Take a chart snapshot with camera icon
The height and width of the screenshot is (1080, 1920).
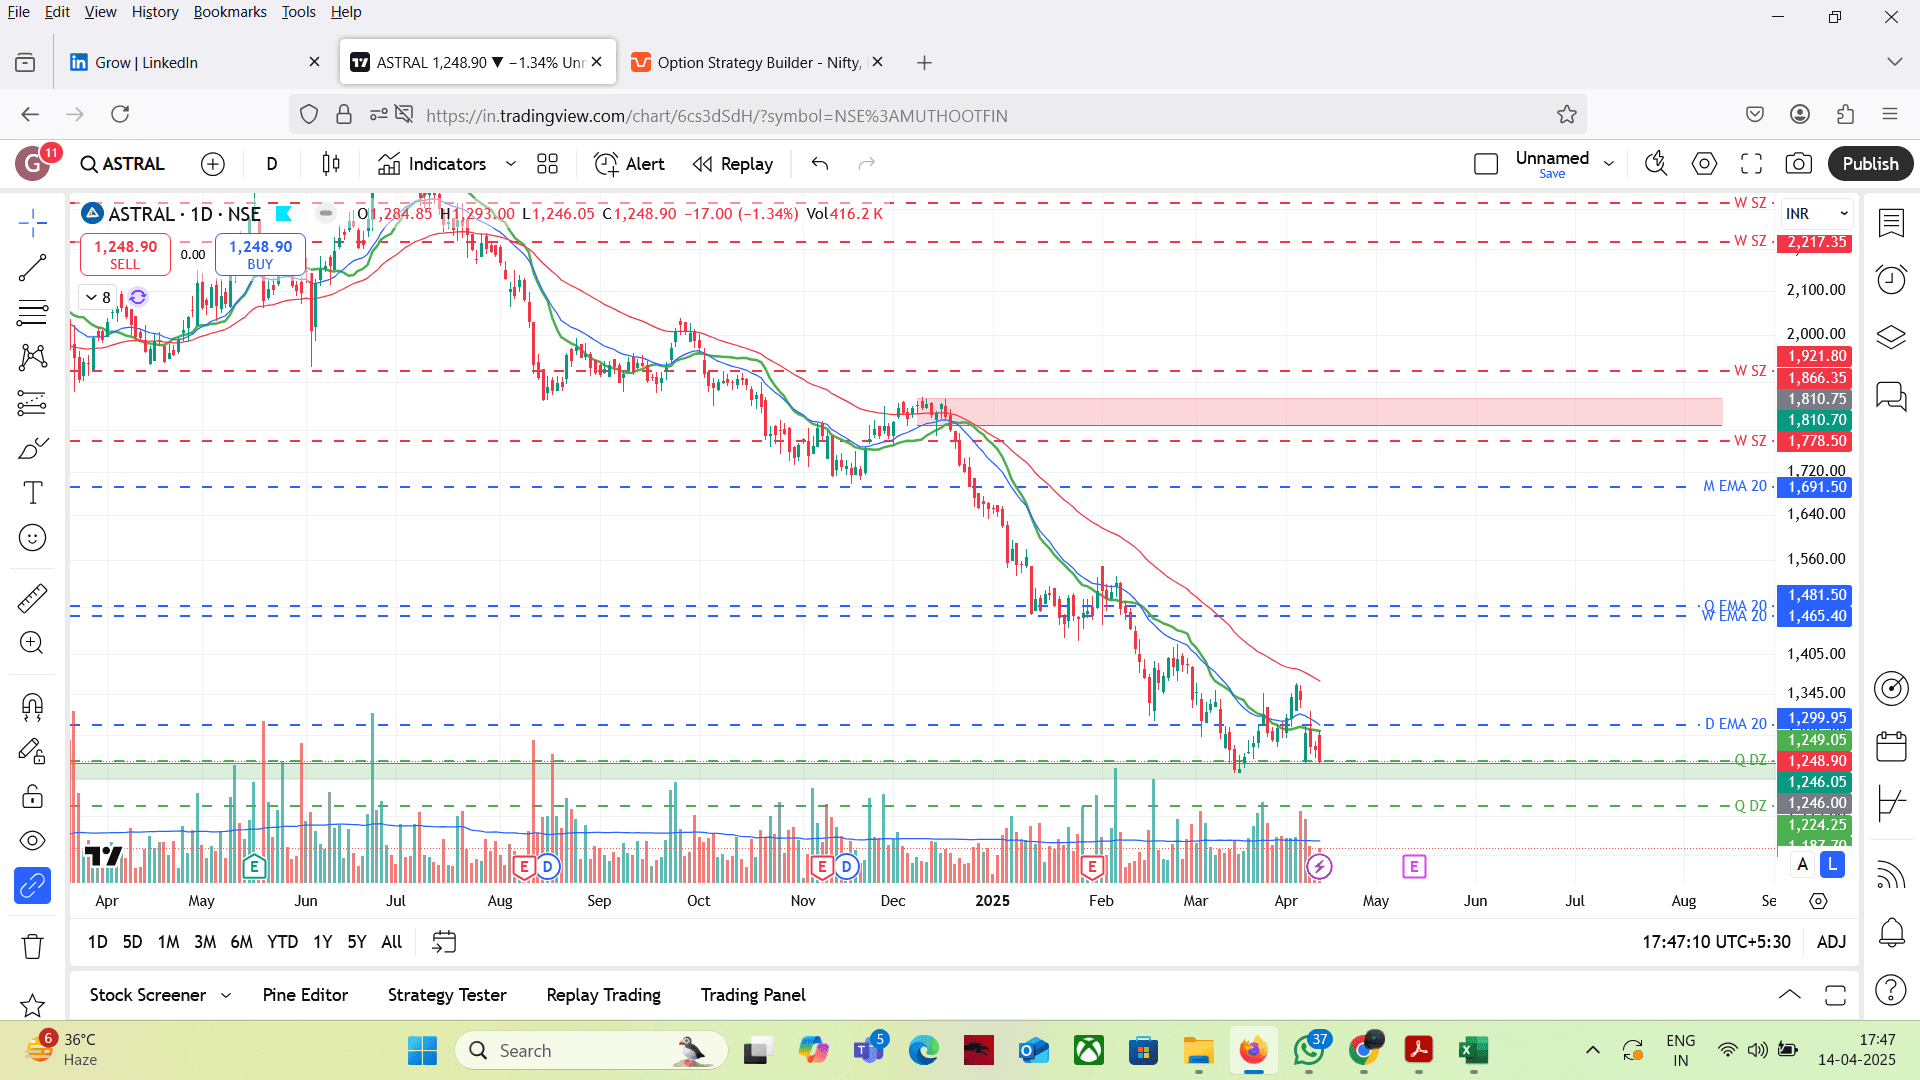(x=1798, y=164)
